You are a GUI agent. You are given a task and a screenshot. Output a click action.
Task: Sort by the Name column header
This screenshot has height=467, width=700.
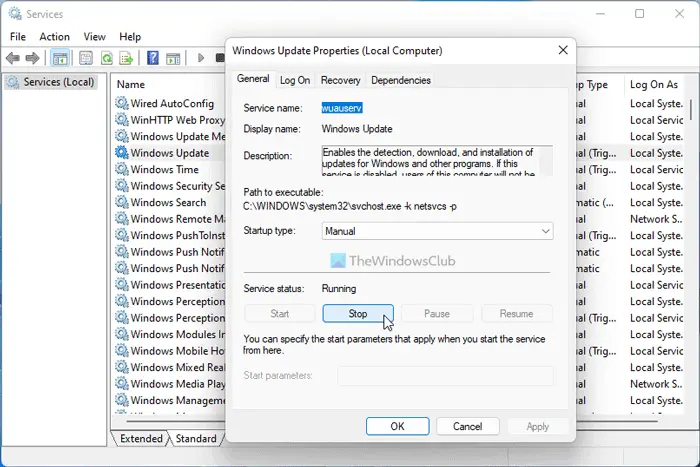click(x=131, y=84)
